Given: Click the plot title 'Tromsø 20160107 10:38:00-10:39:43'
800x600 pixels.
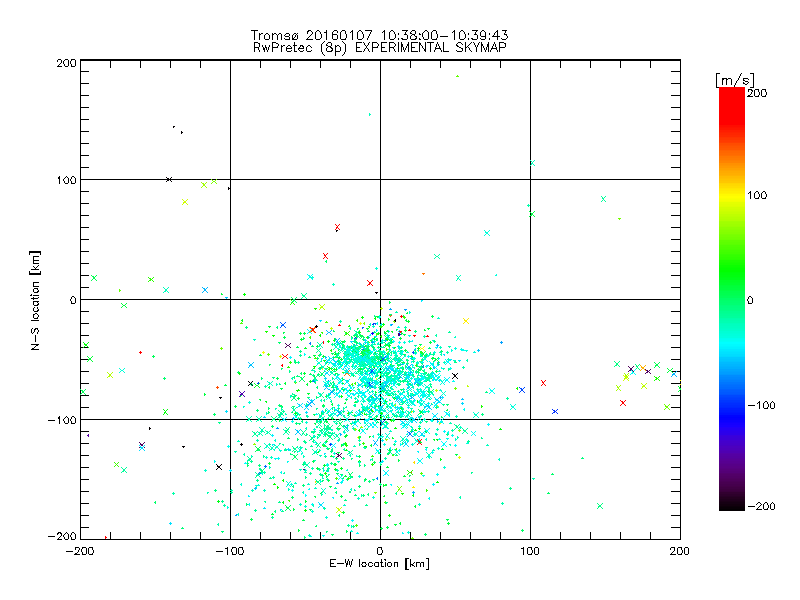Looking at the screenshot, I should [379, 35].
